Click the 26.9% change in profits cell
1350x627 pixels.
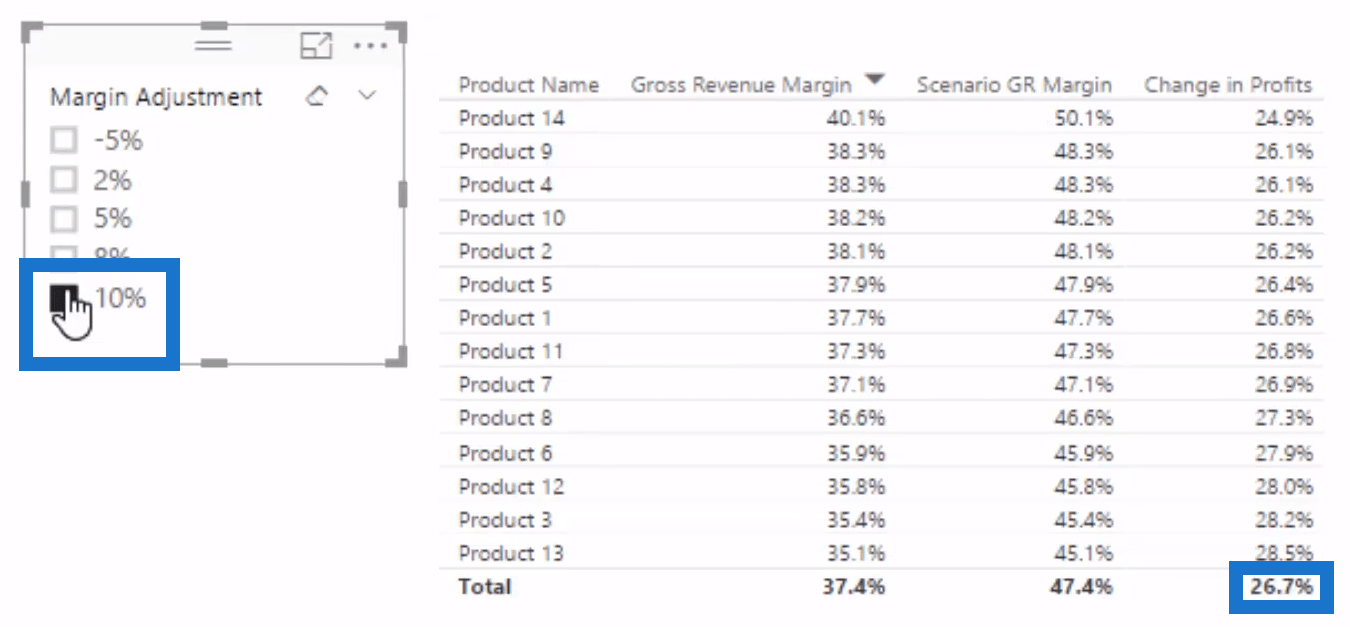pyautogui.click(x=1285, y=385)
